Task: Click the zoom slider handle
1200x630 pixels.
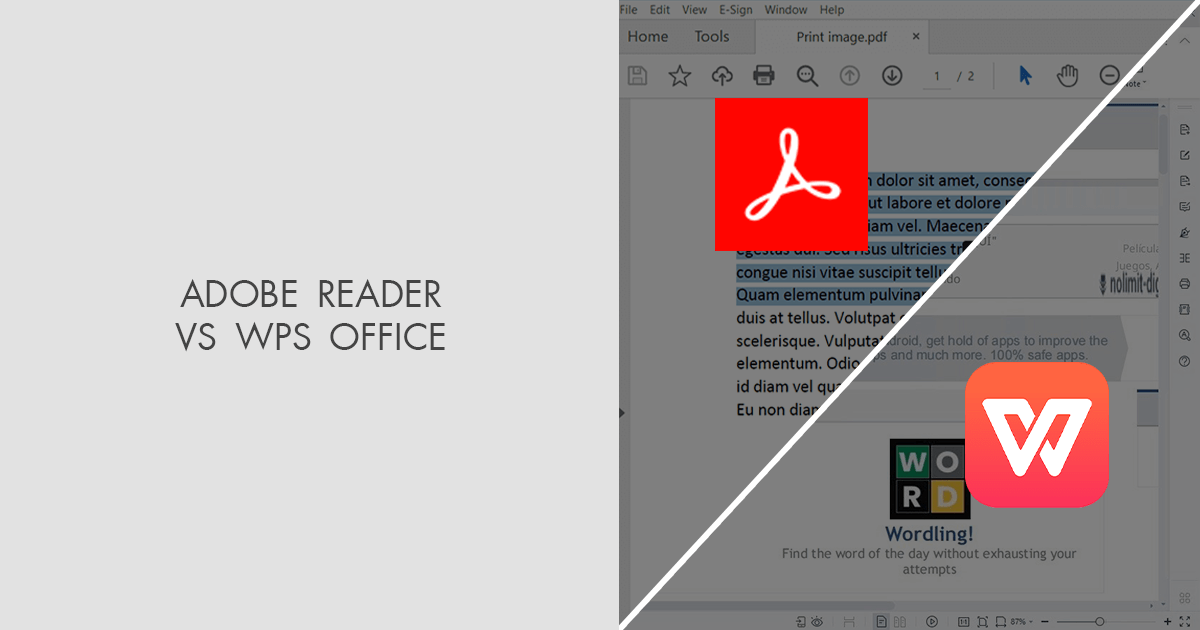Action: (1100, 621)
